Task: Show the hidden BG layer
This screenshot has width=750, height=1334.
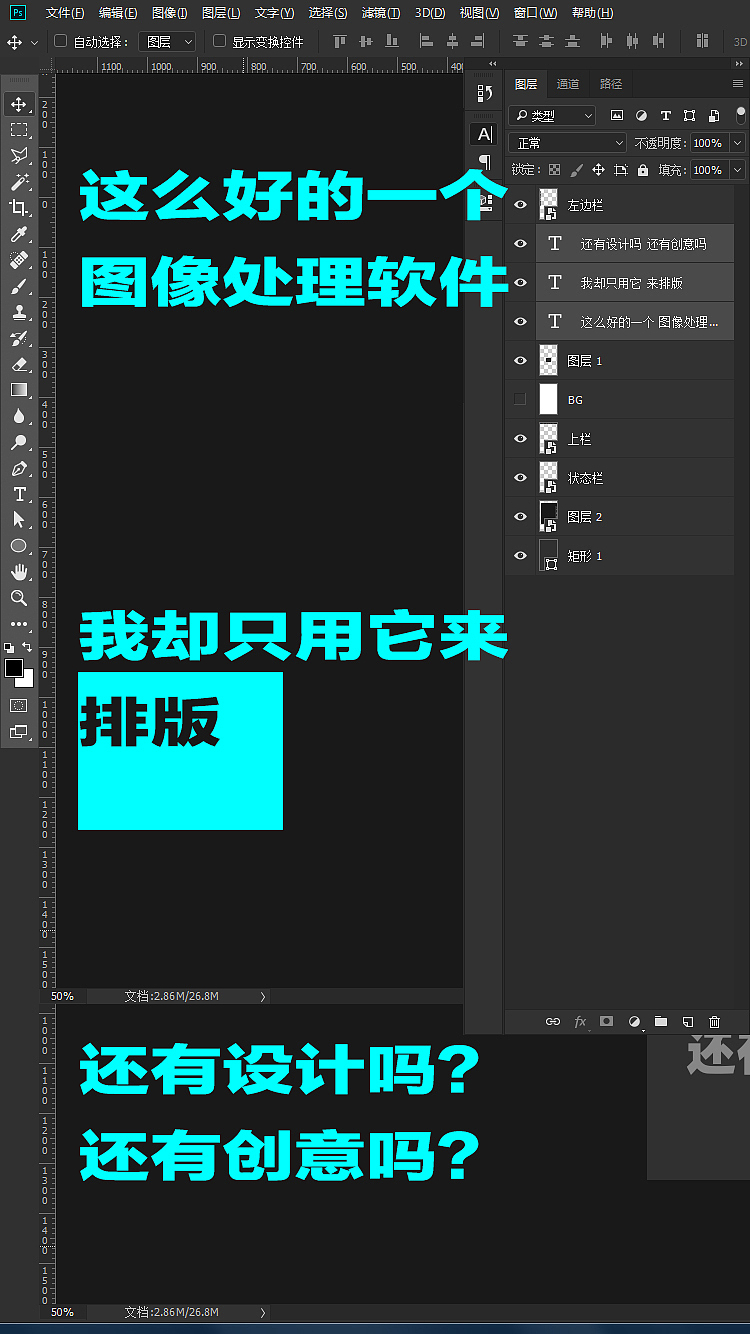Action: pos(519,400)
